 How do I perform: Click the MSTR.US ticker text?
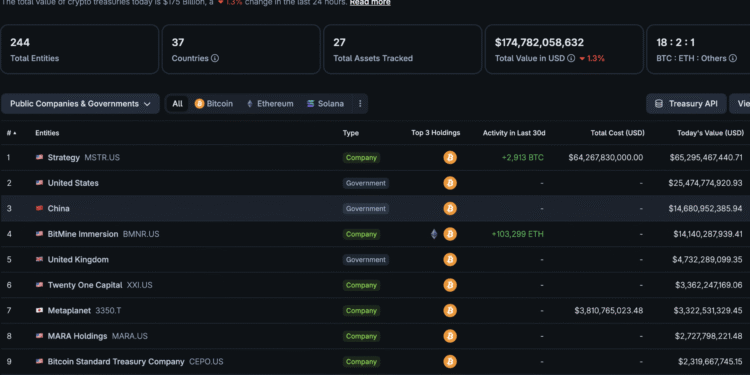point(102,157)
